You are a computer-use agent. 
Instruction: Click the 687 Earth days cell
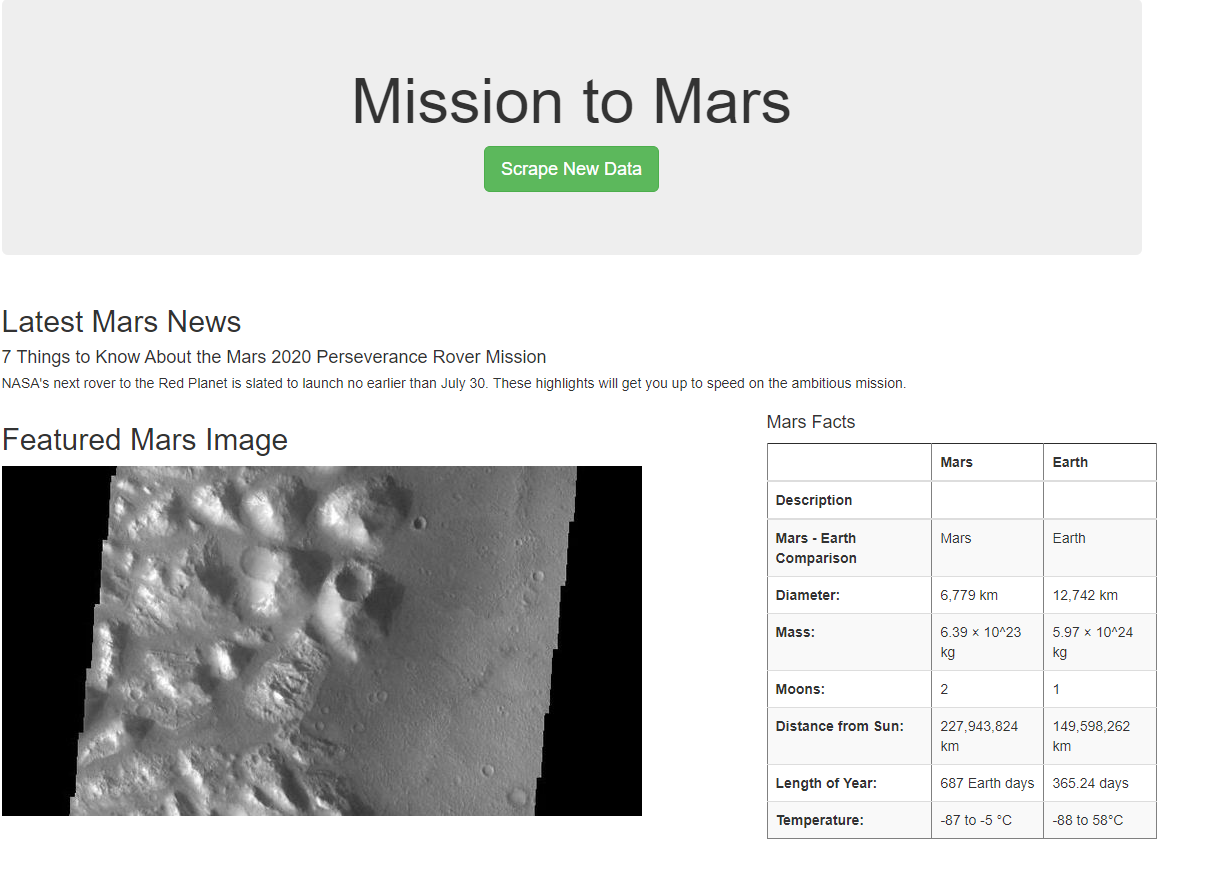click(x=987, y=783)
